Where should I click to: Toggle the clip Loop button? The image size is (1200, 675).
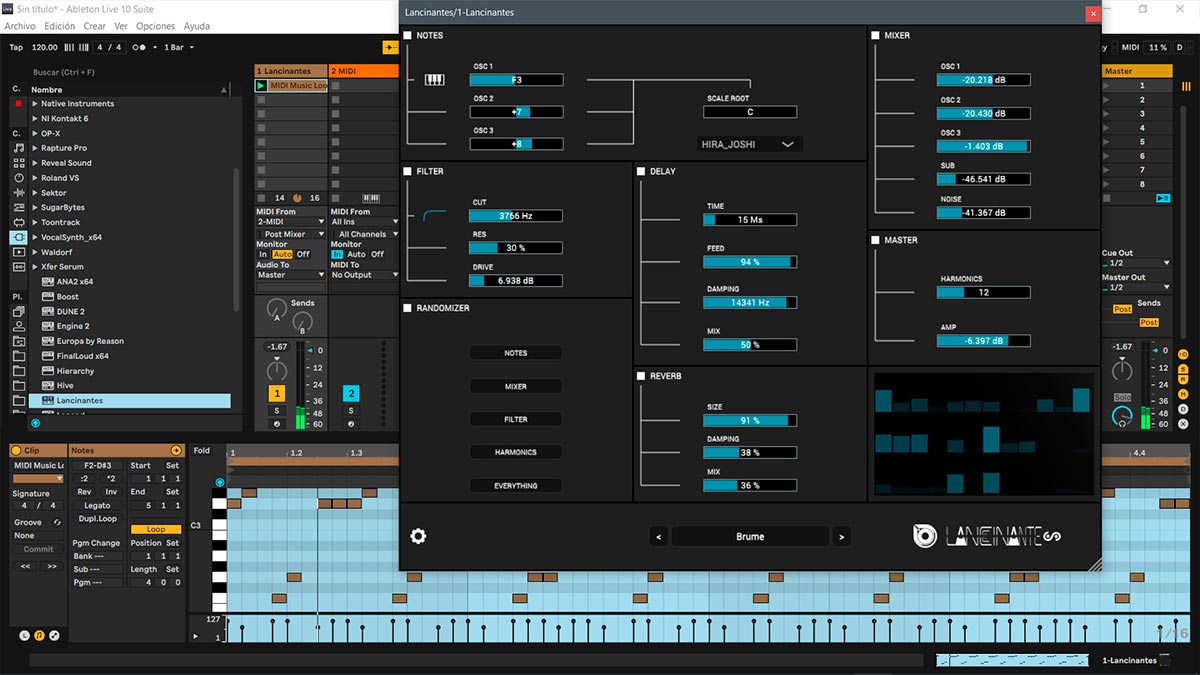tap(156, 529)
